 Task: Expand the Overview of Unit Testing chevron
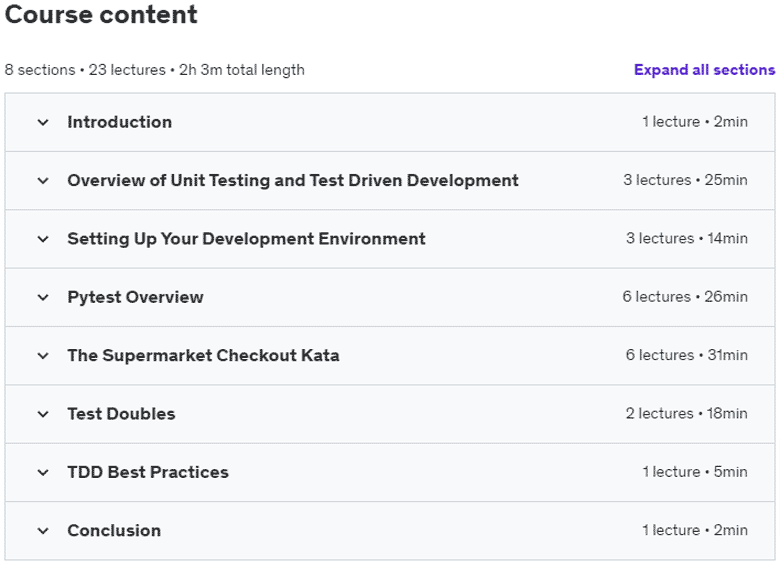(x=43, y=180)
